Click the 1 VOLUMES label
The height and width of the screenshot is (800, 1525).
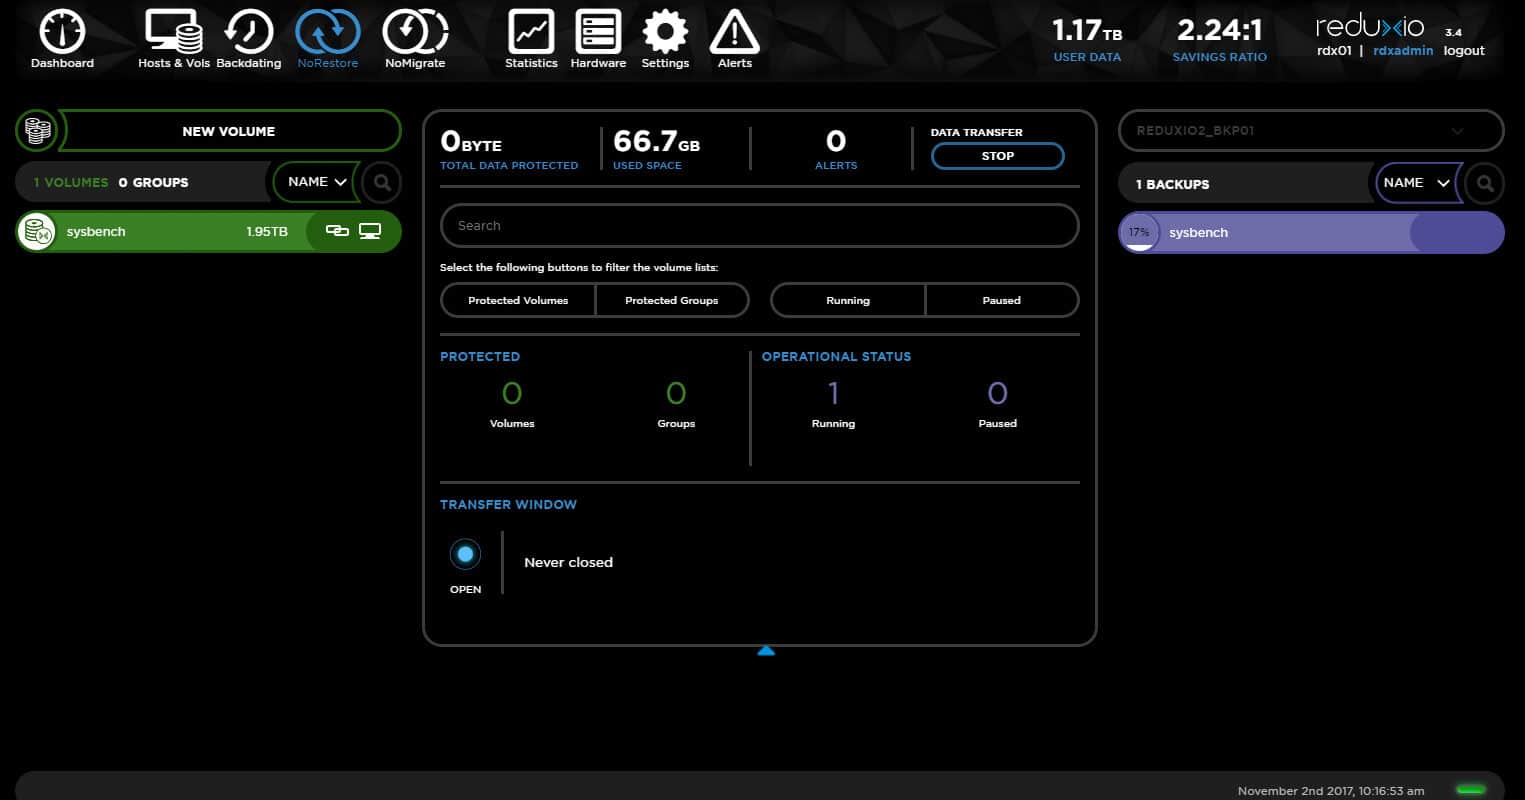pos(70,183)
